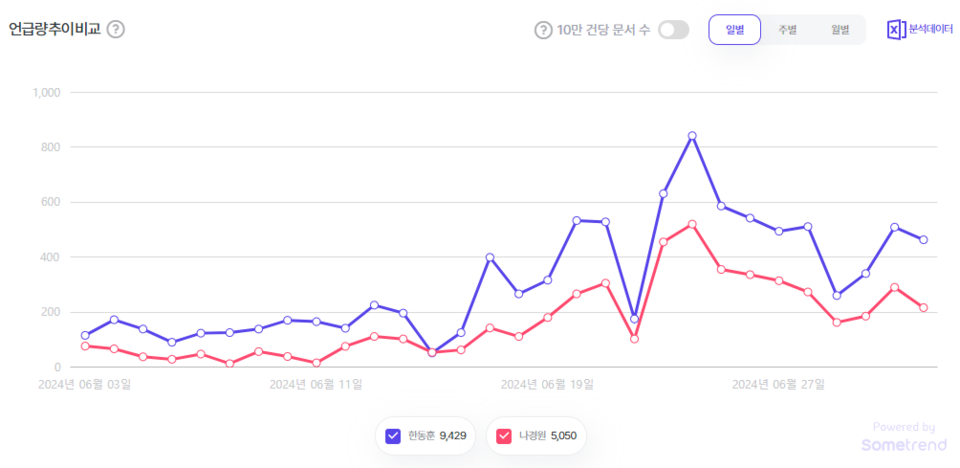Click the 2024년 06월 19일 axis label
Image resolution: width=960 pixels, height=468 pixels.
coord(547,383)
